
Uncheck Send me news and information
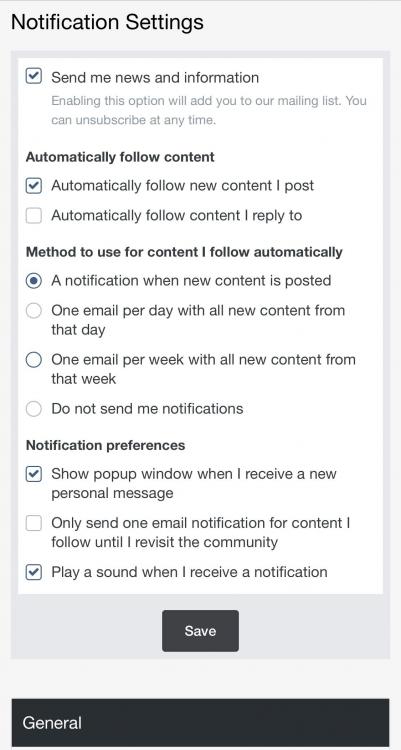[x=33, y=77]
